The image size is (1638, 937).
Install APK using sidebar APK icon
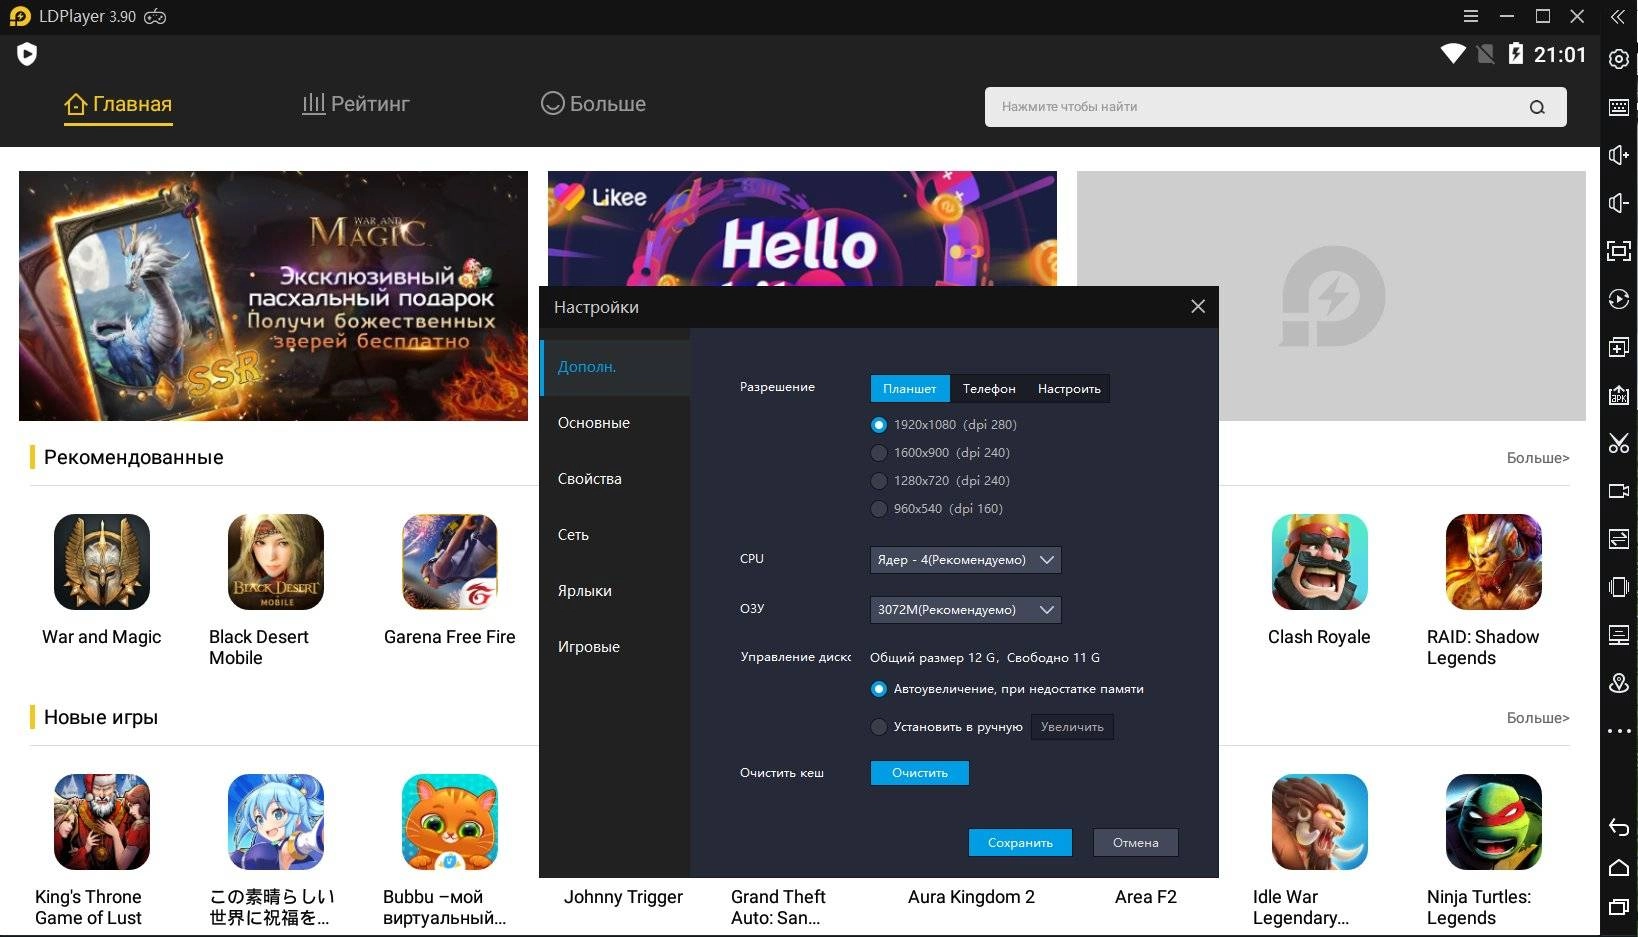[x=1618, y=395]
